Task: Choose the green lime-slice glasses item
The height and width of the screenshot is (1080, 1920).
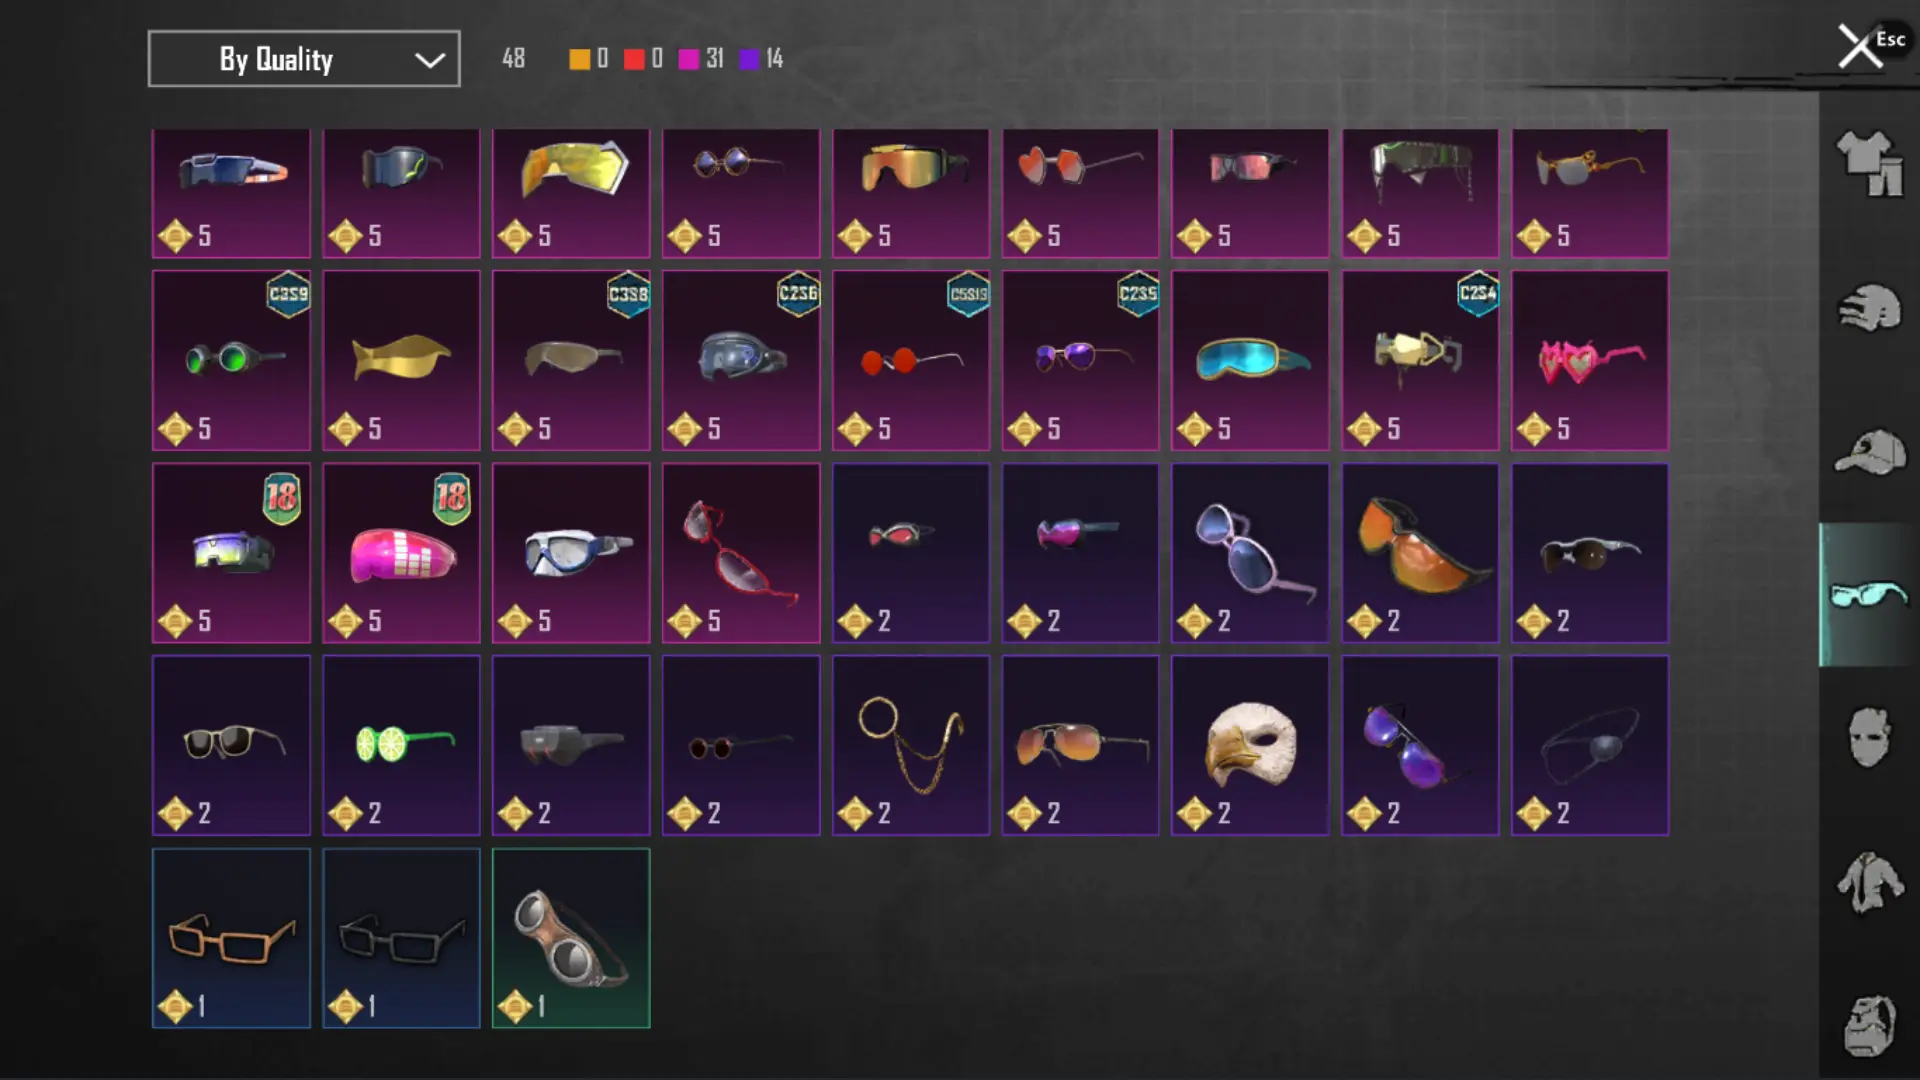Action: click(401, 745)
